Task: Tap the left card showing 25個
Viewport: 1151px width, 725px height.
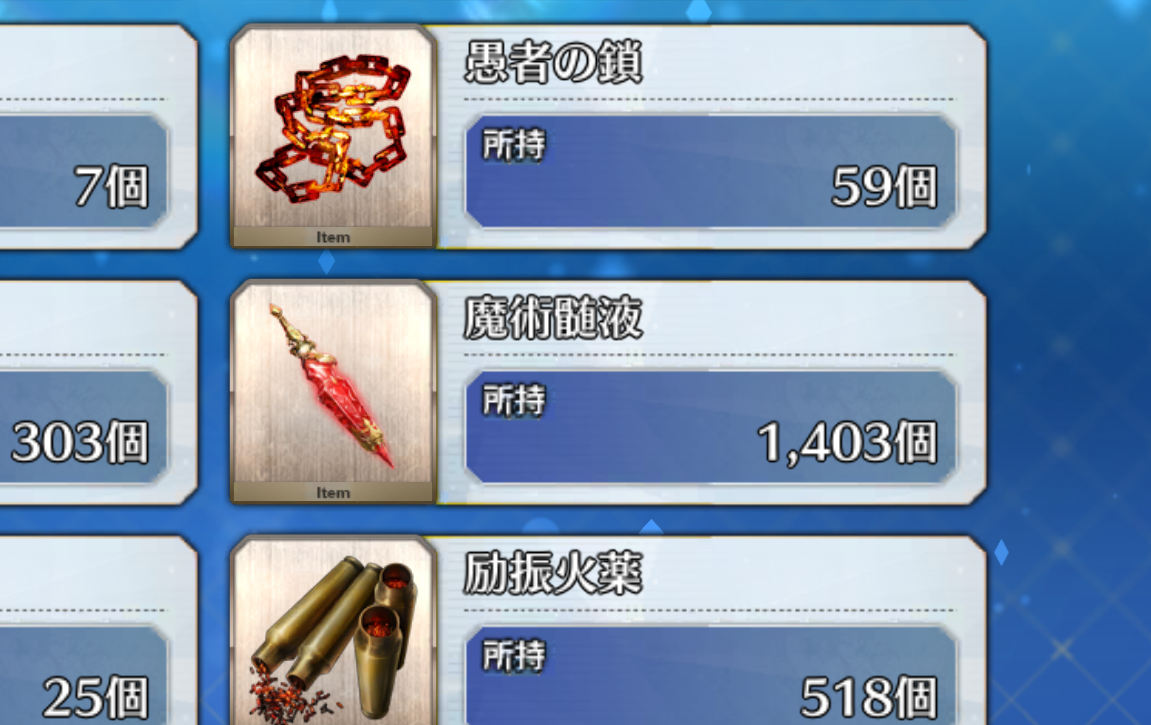Action: click(98, 630)
